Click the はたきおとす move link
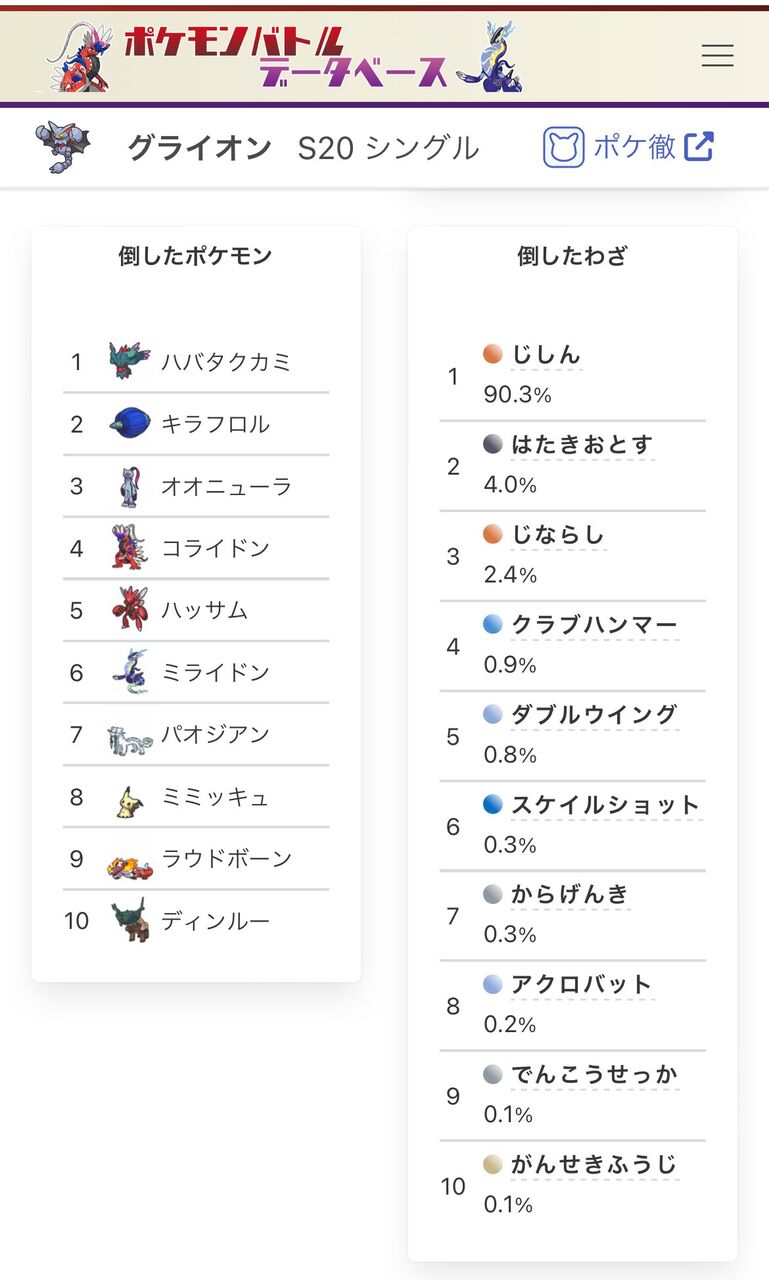This screenshot has width=769, height=1280. point(582,444)
